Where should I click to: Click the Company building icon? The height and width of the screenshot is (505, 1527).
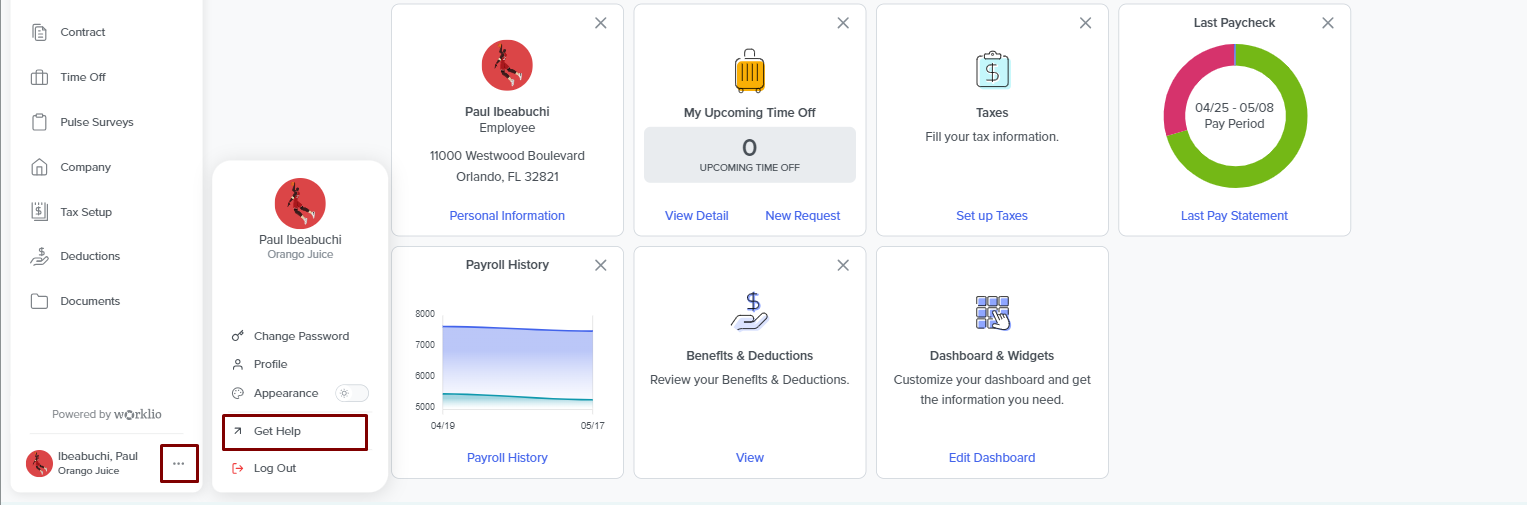(40, 167)
